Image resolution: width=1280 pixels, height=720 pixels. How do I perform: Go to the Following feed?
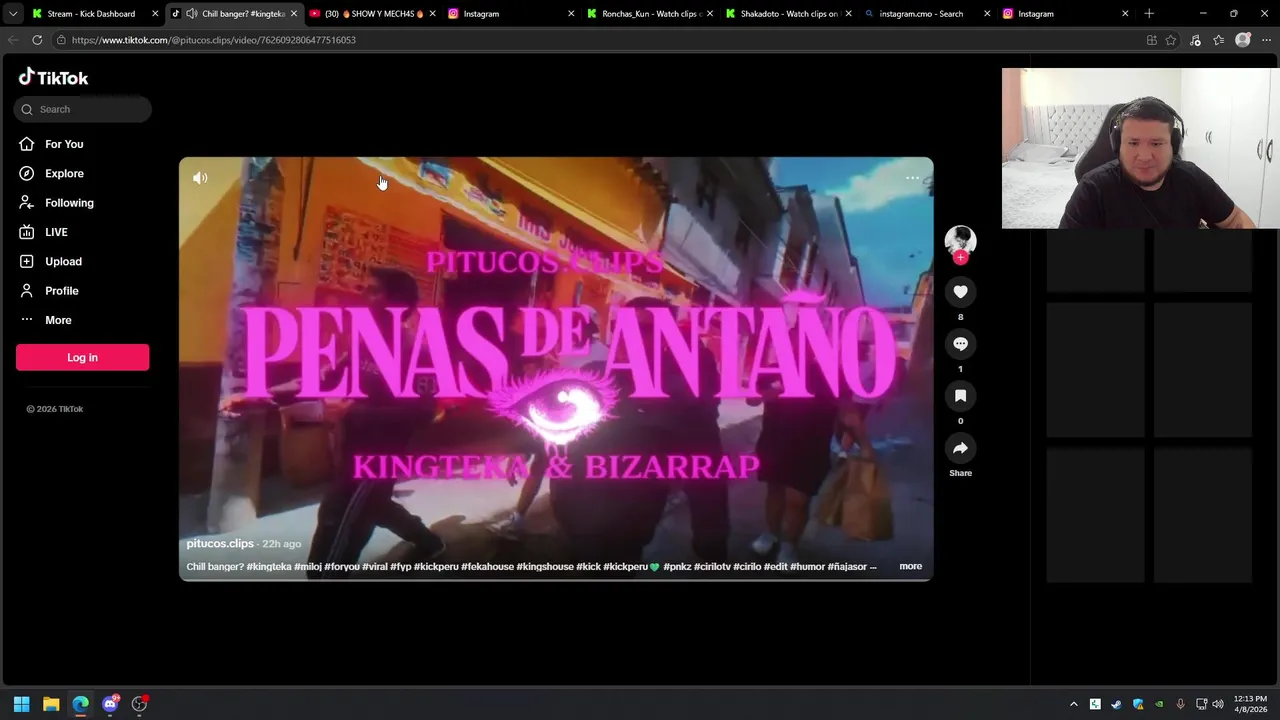coord(69,203)
